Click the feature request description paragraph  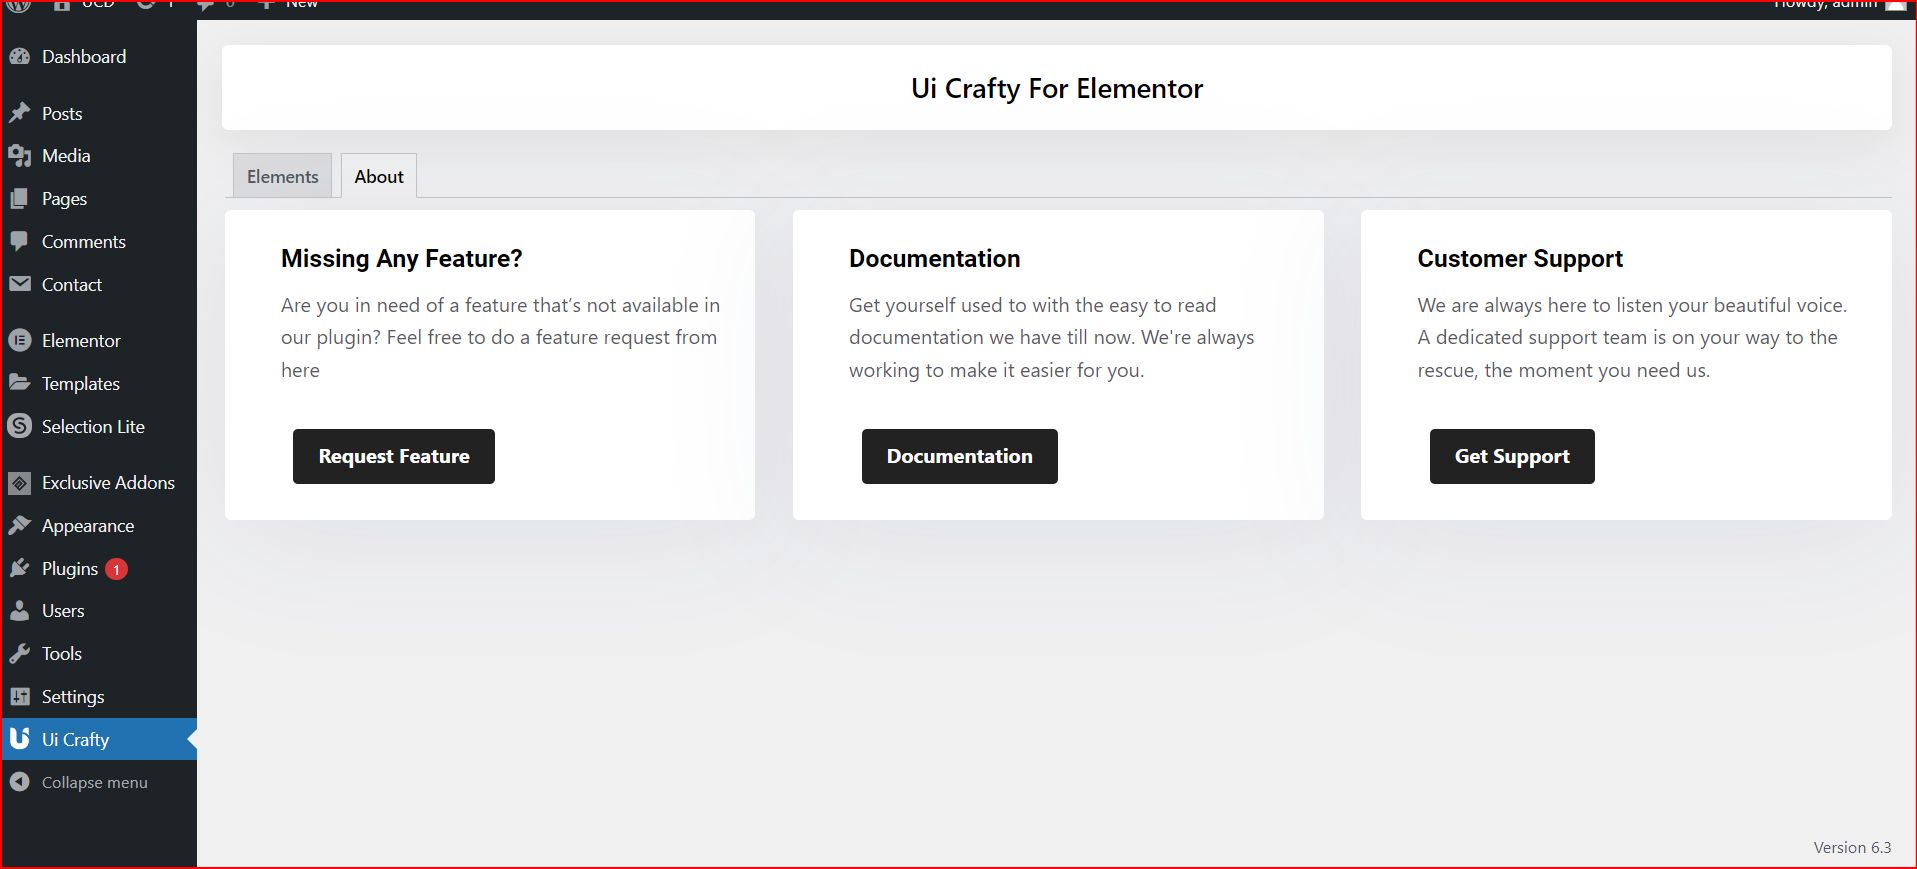coord(500,337)
